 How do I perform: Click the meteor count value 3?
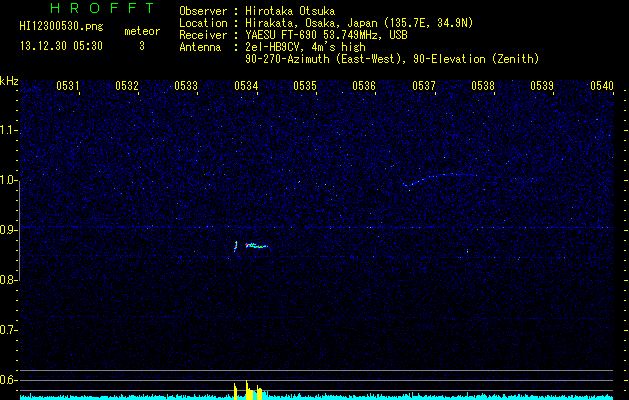click(x=142, y=46)
